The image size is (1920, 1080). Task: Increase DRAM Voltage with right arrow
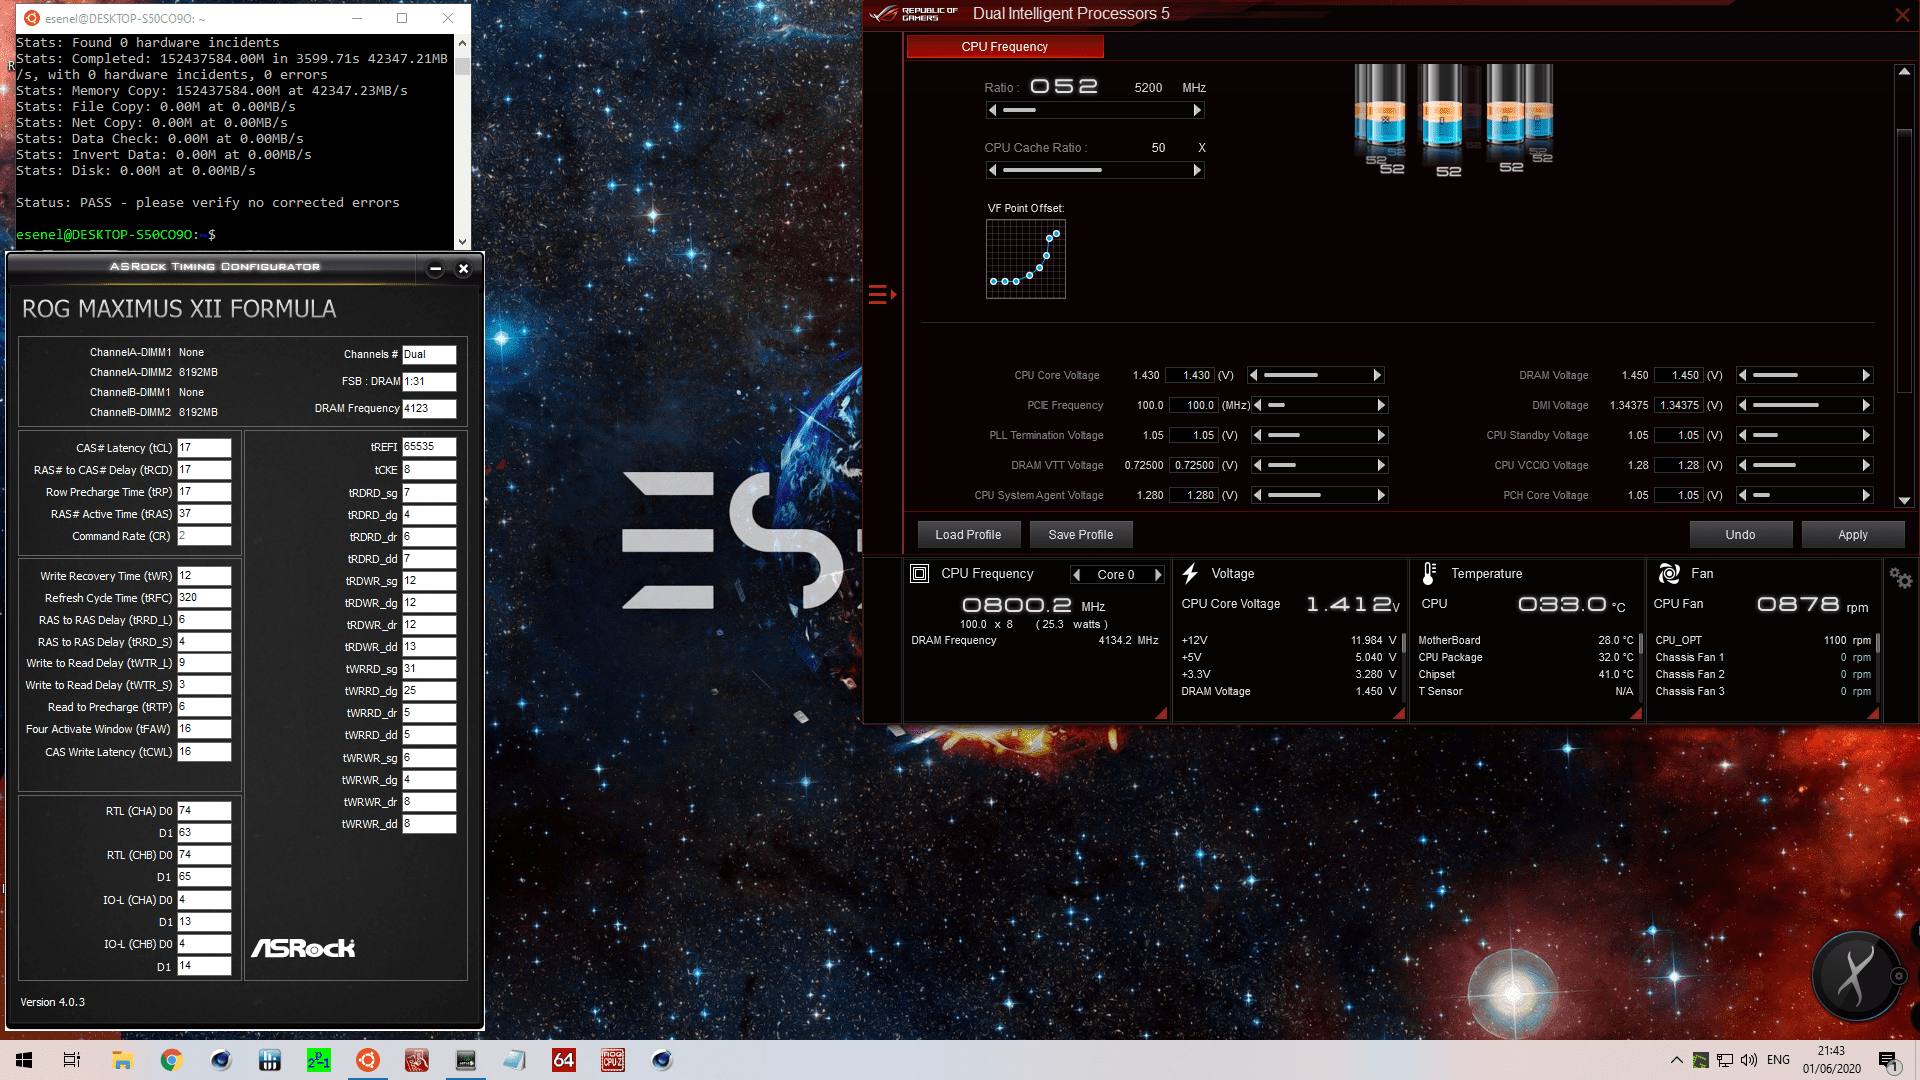click(x=1866, y=375)
